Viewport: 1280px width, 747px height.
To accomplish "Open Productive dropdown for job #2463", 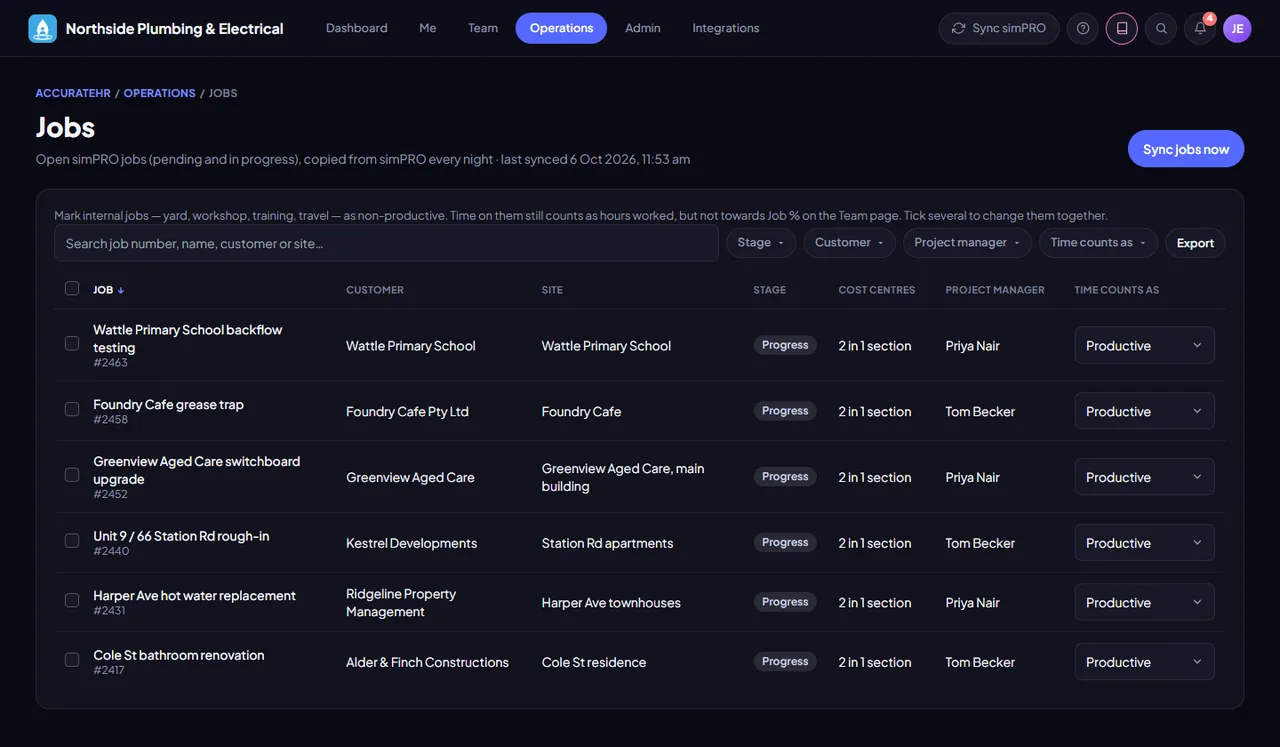I will click(x=1144, y=346).
